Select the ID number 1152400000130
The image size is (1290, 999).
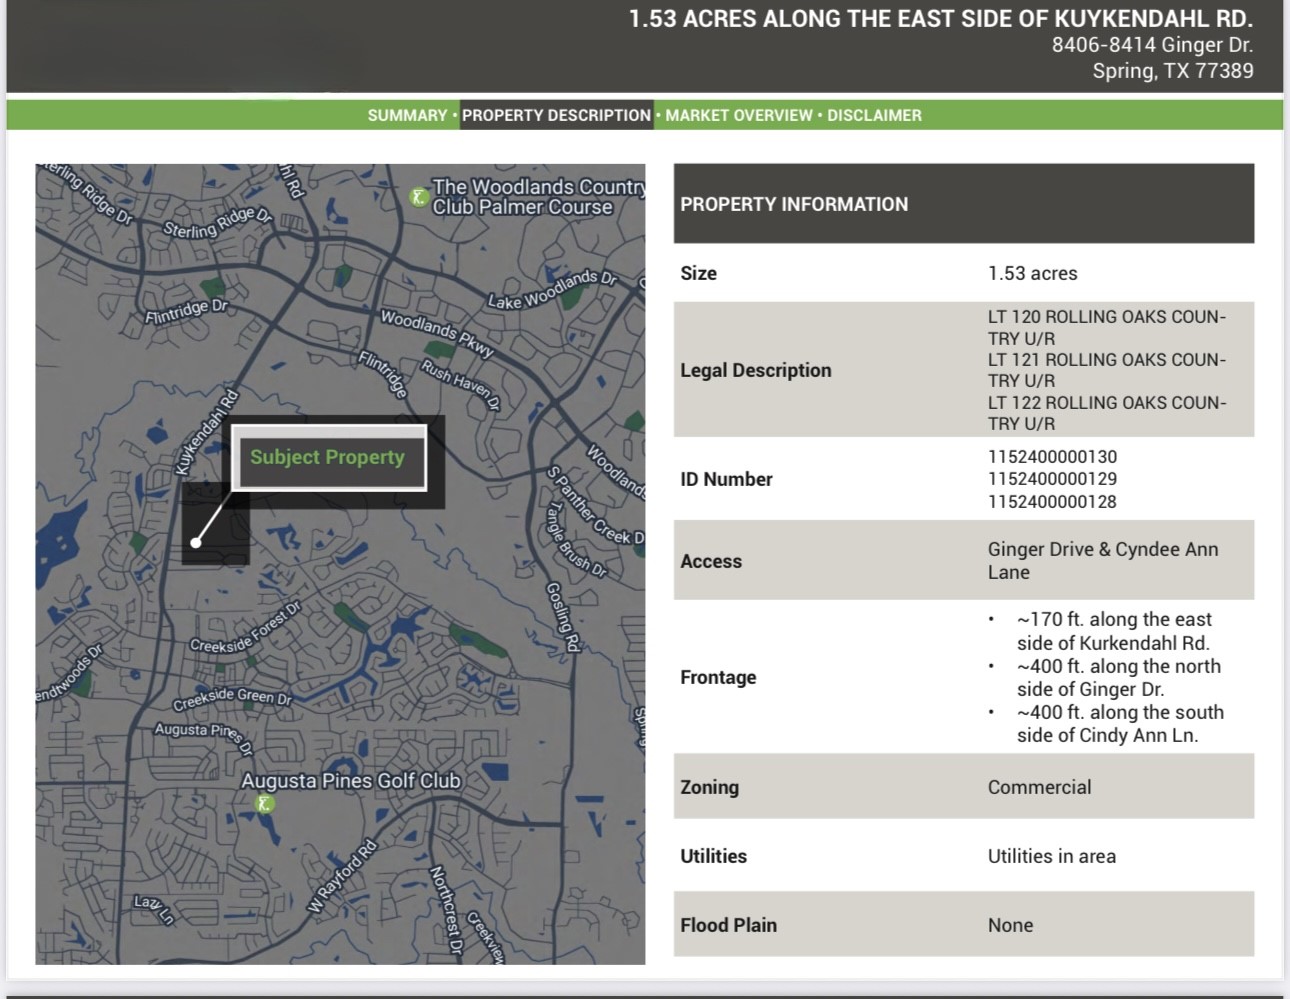tap(1052, 457)
